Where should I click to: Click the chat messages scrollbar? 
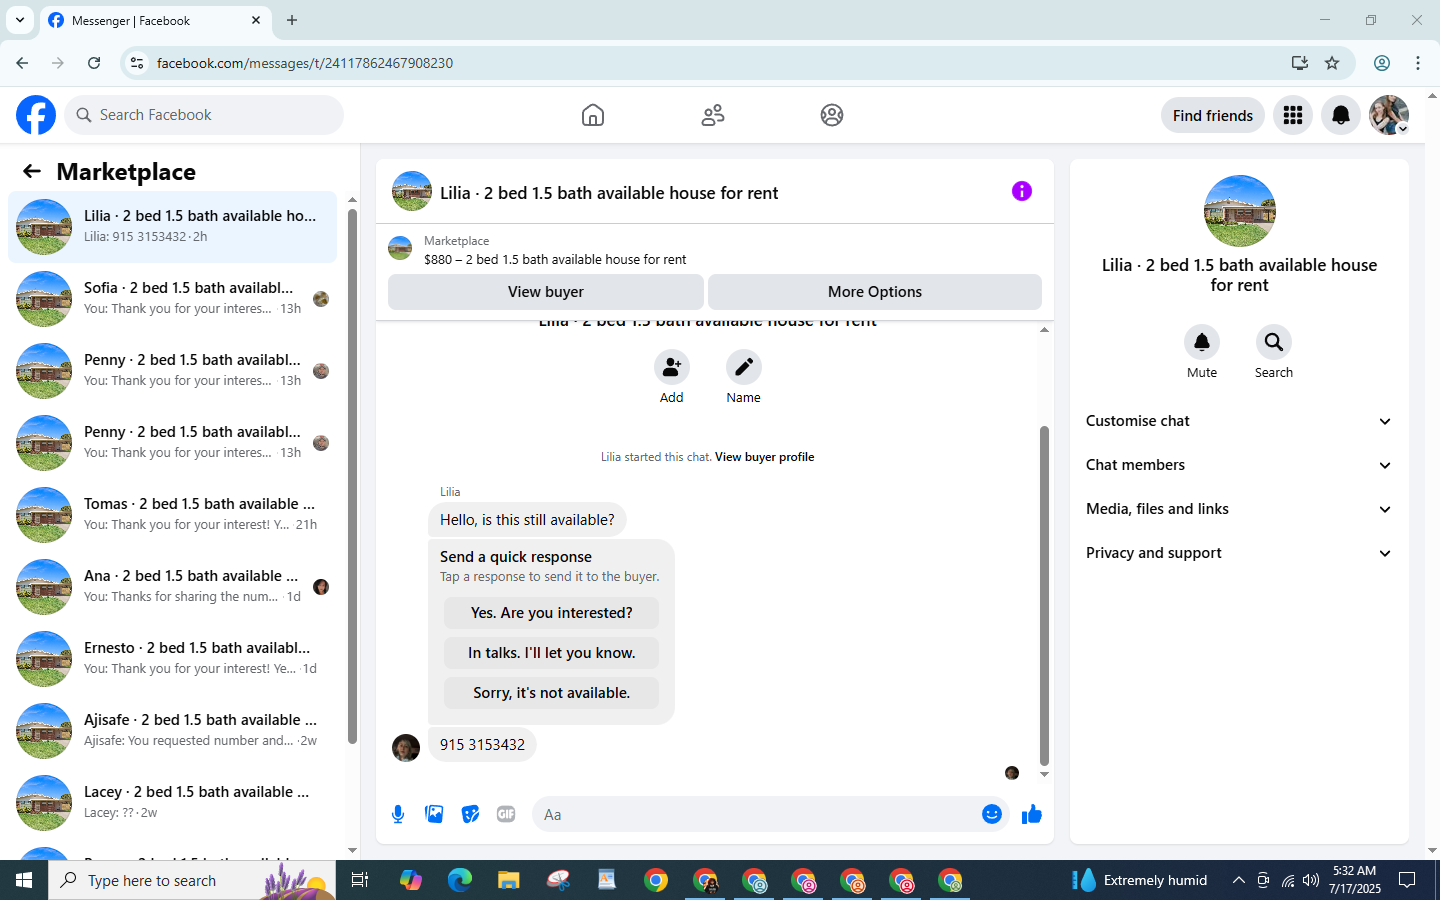(1044, 595)
